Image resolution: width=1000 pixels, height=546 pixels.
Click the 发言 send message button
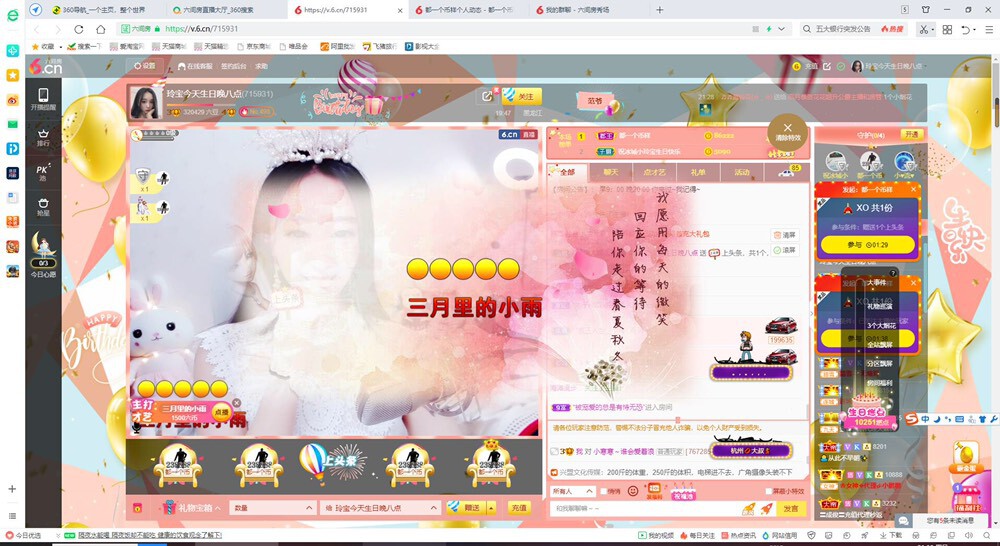click(x=791, y=508)
